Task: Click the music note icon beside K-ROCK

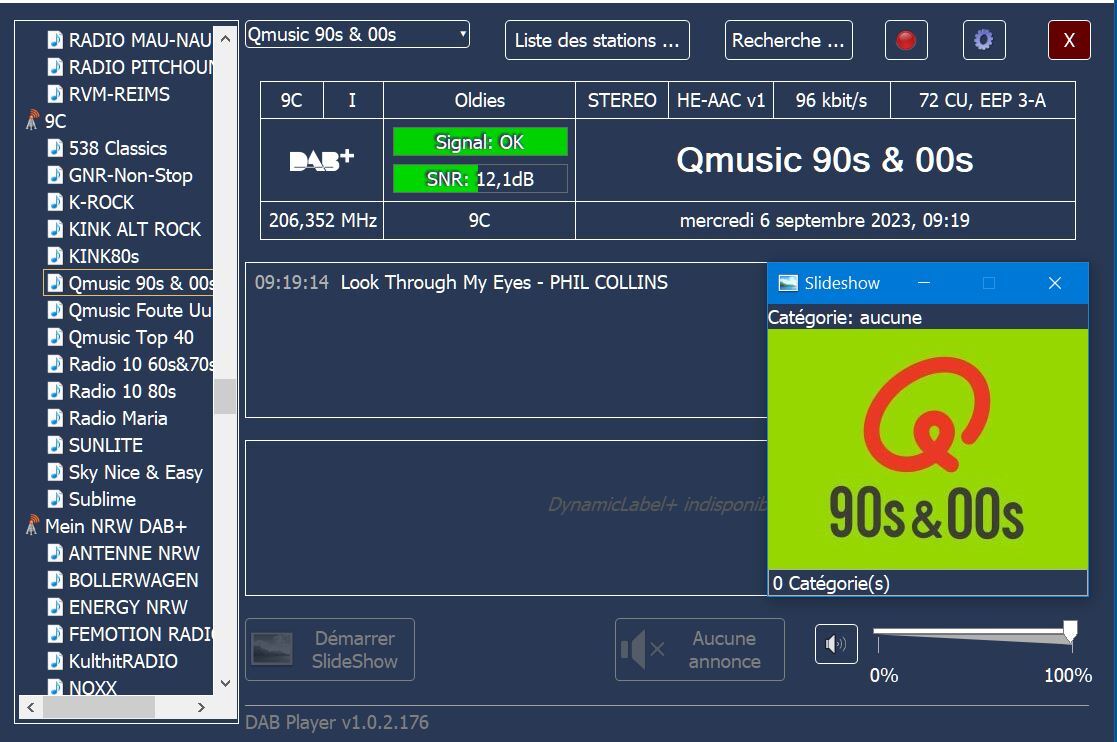Action: [x=55, y=202]
